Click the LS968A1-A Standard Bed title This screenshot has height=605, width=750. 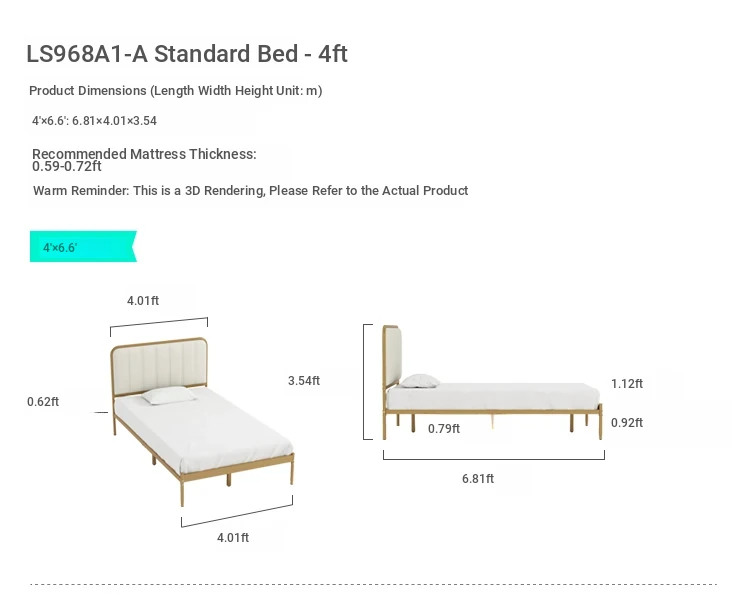[x=187, y=54]
